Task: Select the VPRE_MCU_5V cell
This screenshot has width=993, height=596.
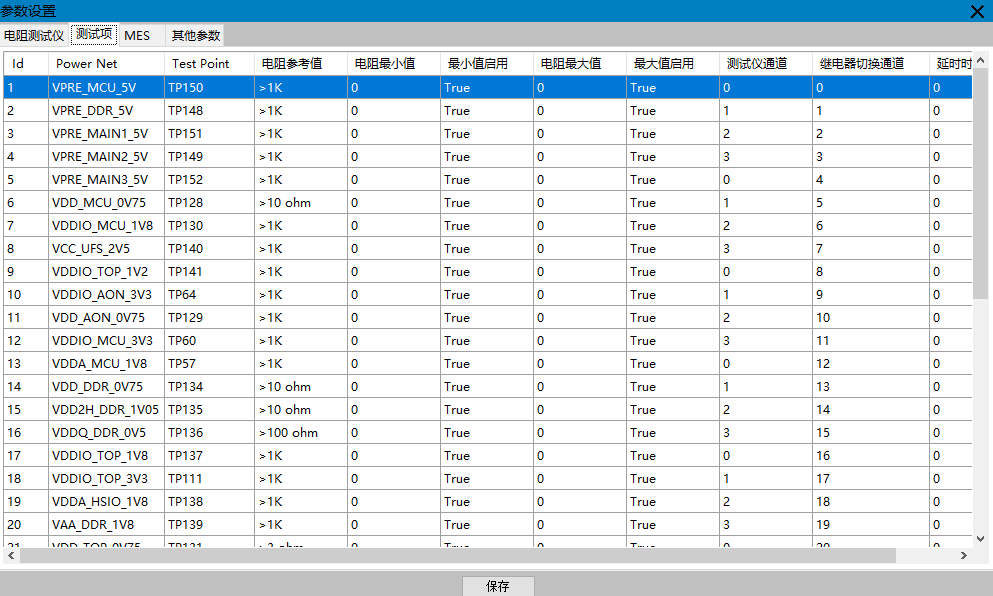Action: [x=106, y=87]
